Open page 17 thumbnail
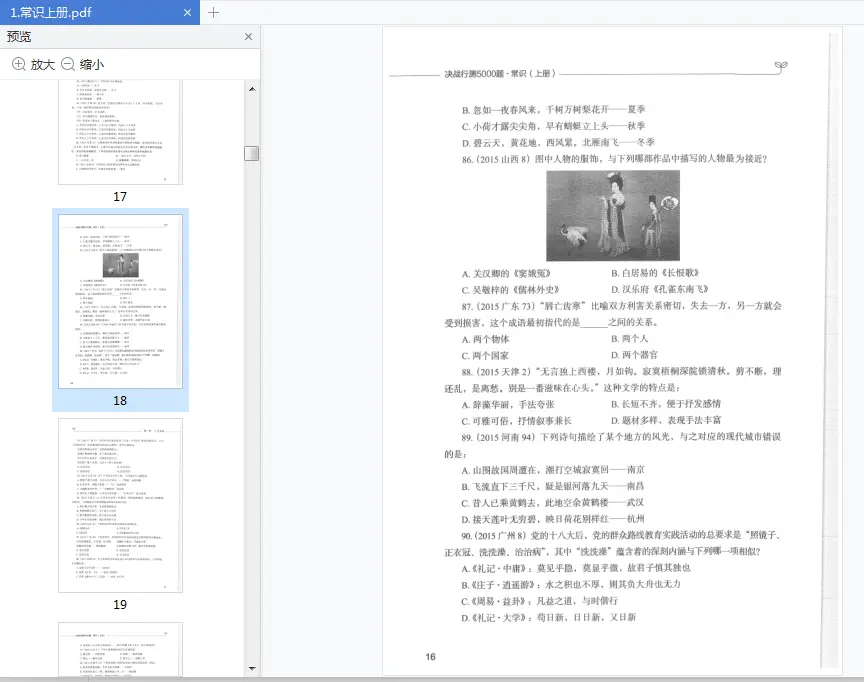The width and height of the screenshot is (864, 682). click(120, 132)
